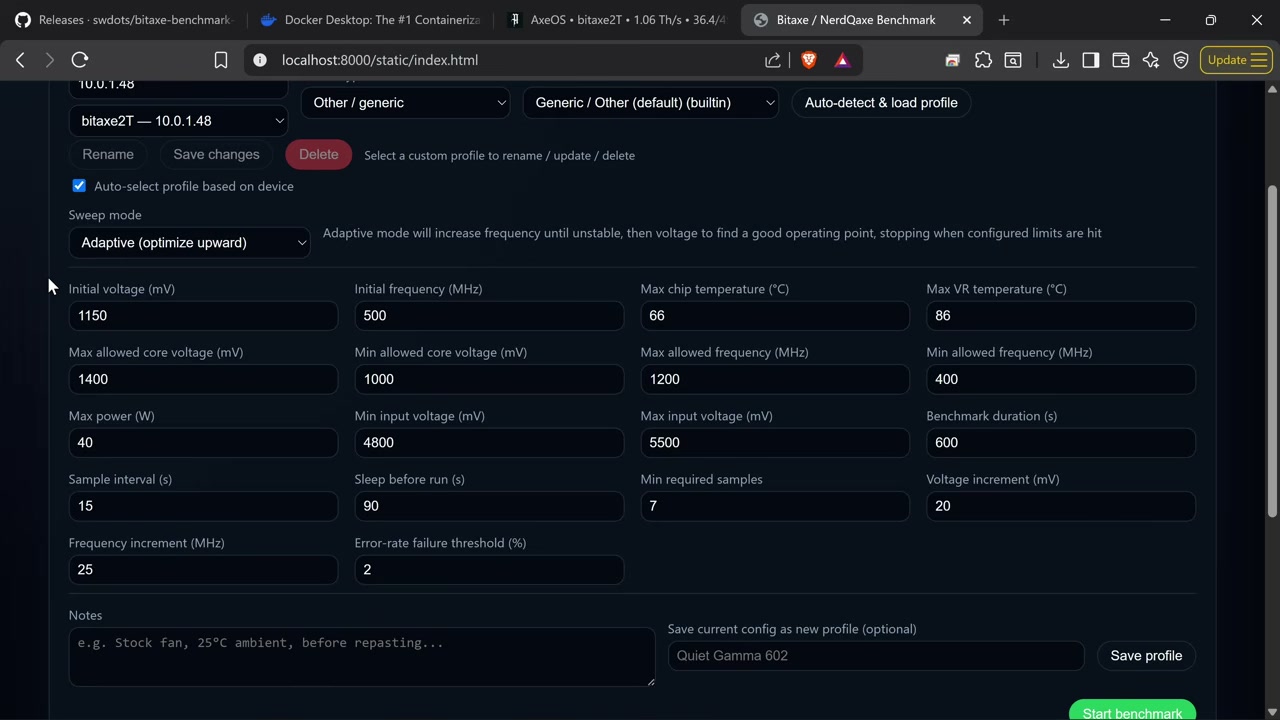This screenshot has height=720, width=1280.
Task: Click the new profile name field
Action: click(876, 656)
